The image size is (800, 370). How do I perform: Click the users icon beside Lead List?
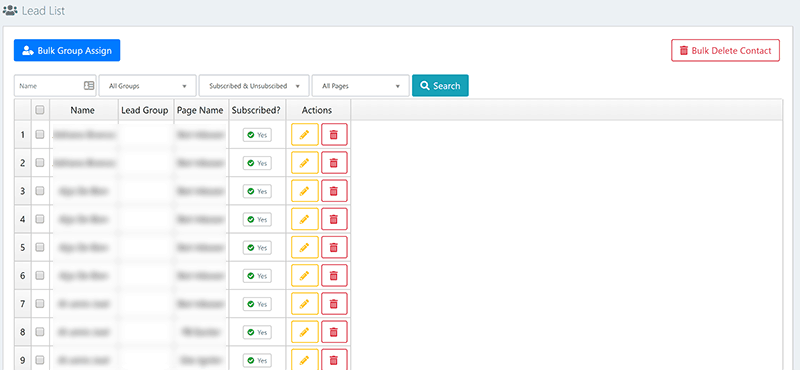(x=10, y=10)
